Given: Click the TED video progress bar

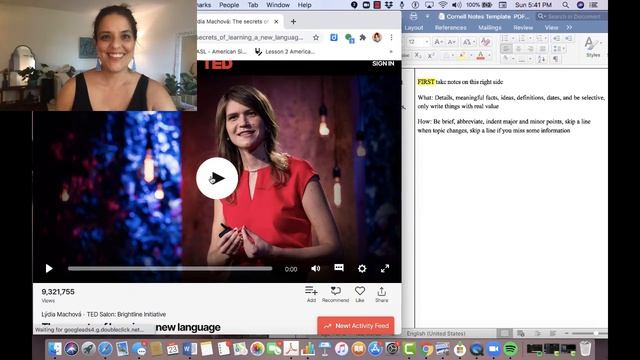Looking at the screenshot, I should [x=170, y=269].
